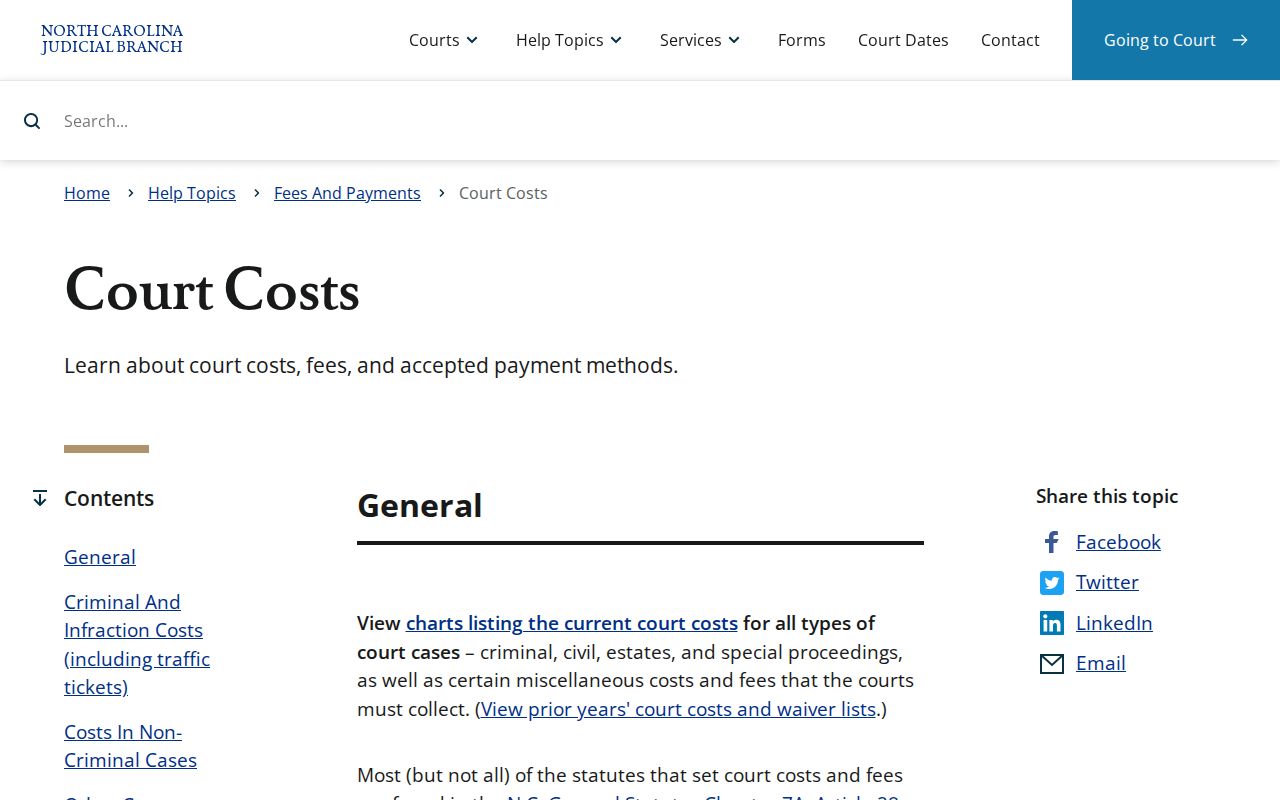Click the Email envelope icon
Viewport: 1280px width, 800px height.
pyautogui.click(x=1051, y=664)
